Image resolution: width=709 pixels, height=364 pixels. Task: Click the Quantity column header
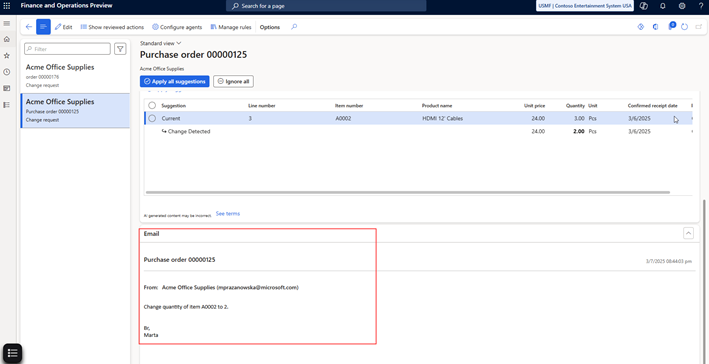click(576, 105)
